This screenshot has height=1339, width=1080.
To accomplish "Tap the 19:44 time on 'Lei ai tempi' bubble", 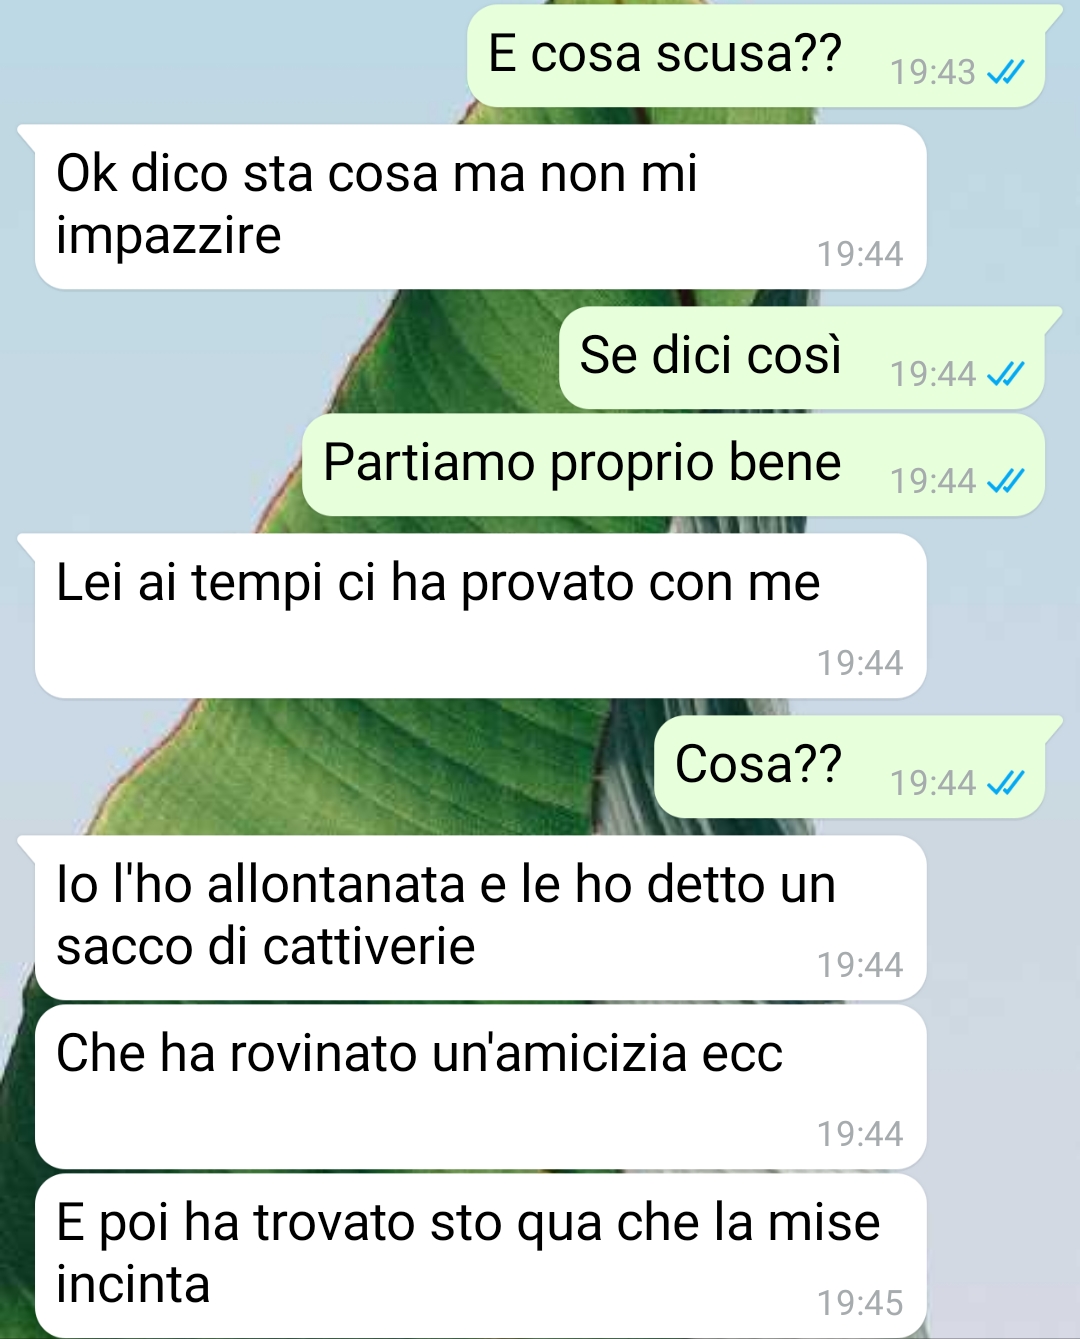I will 860,664.
